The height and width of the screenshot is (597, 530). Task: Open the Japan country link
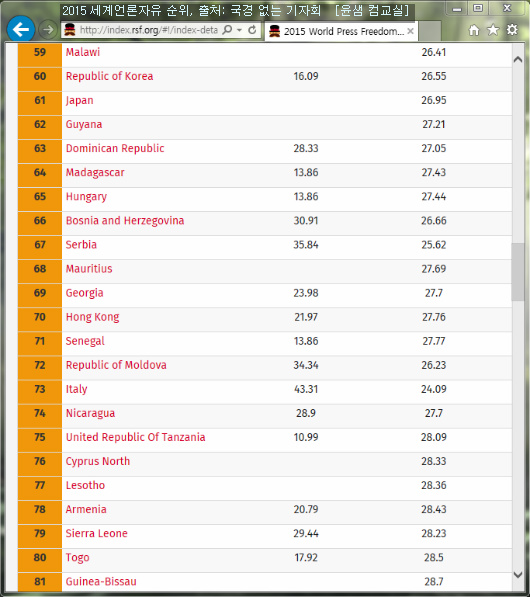(x=80, y=101)
